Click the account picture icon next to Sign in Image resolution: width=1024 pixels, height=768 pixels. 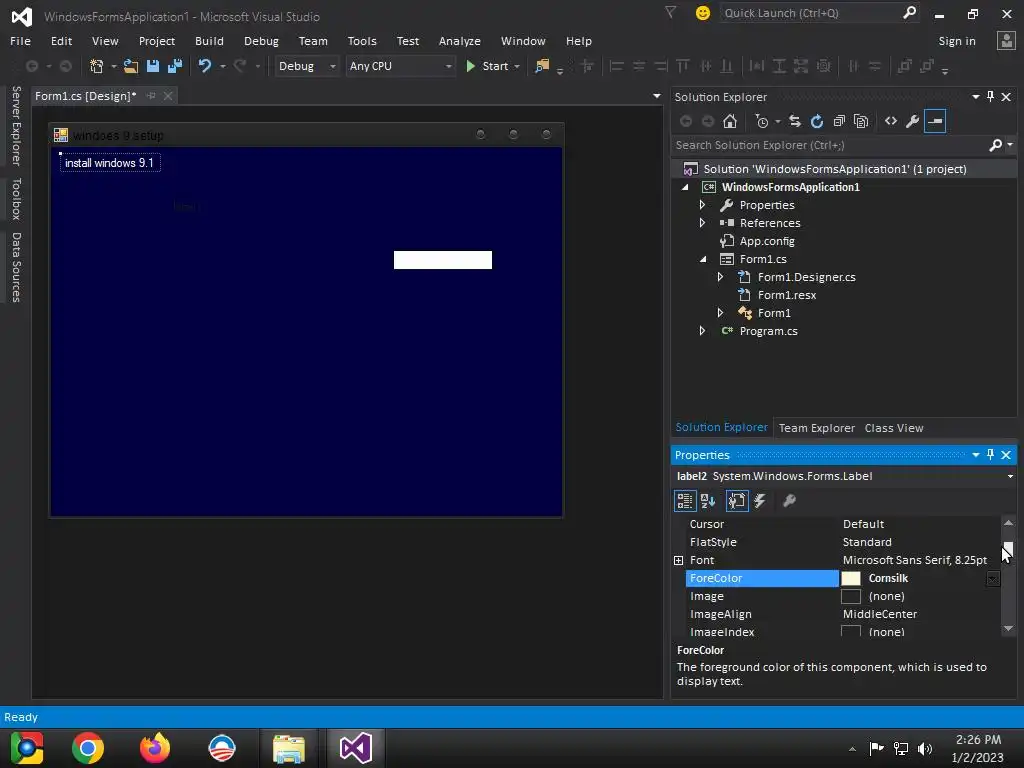(1006, 40)
